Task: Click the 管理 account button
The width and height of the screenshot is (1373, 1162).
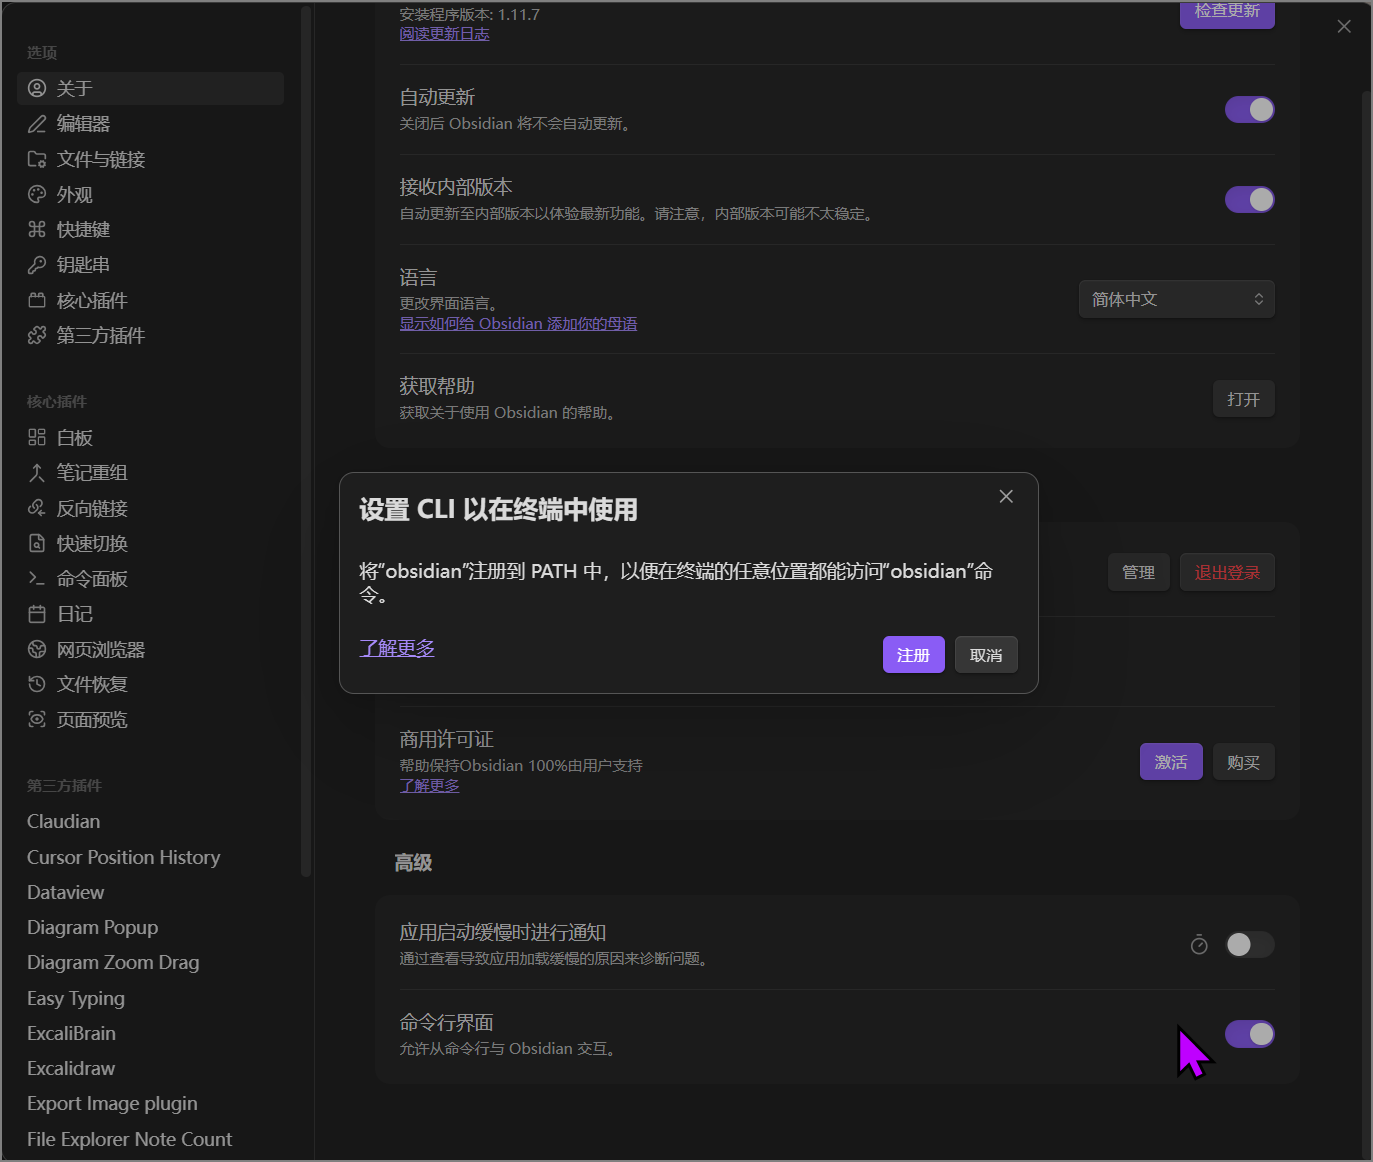Action: (1138, 572)
